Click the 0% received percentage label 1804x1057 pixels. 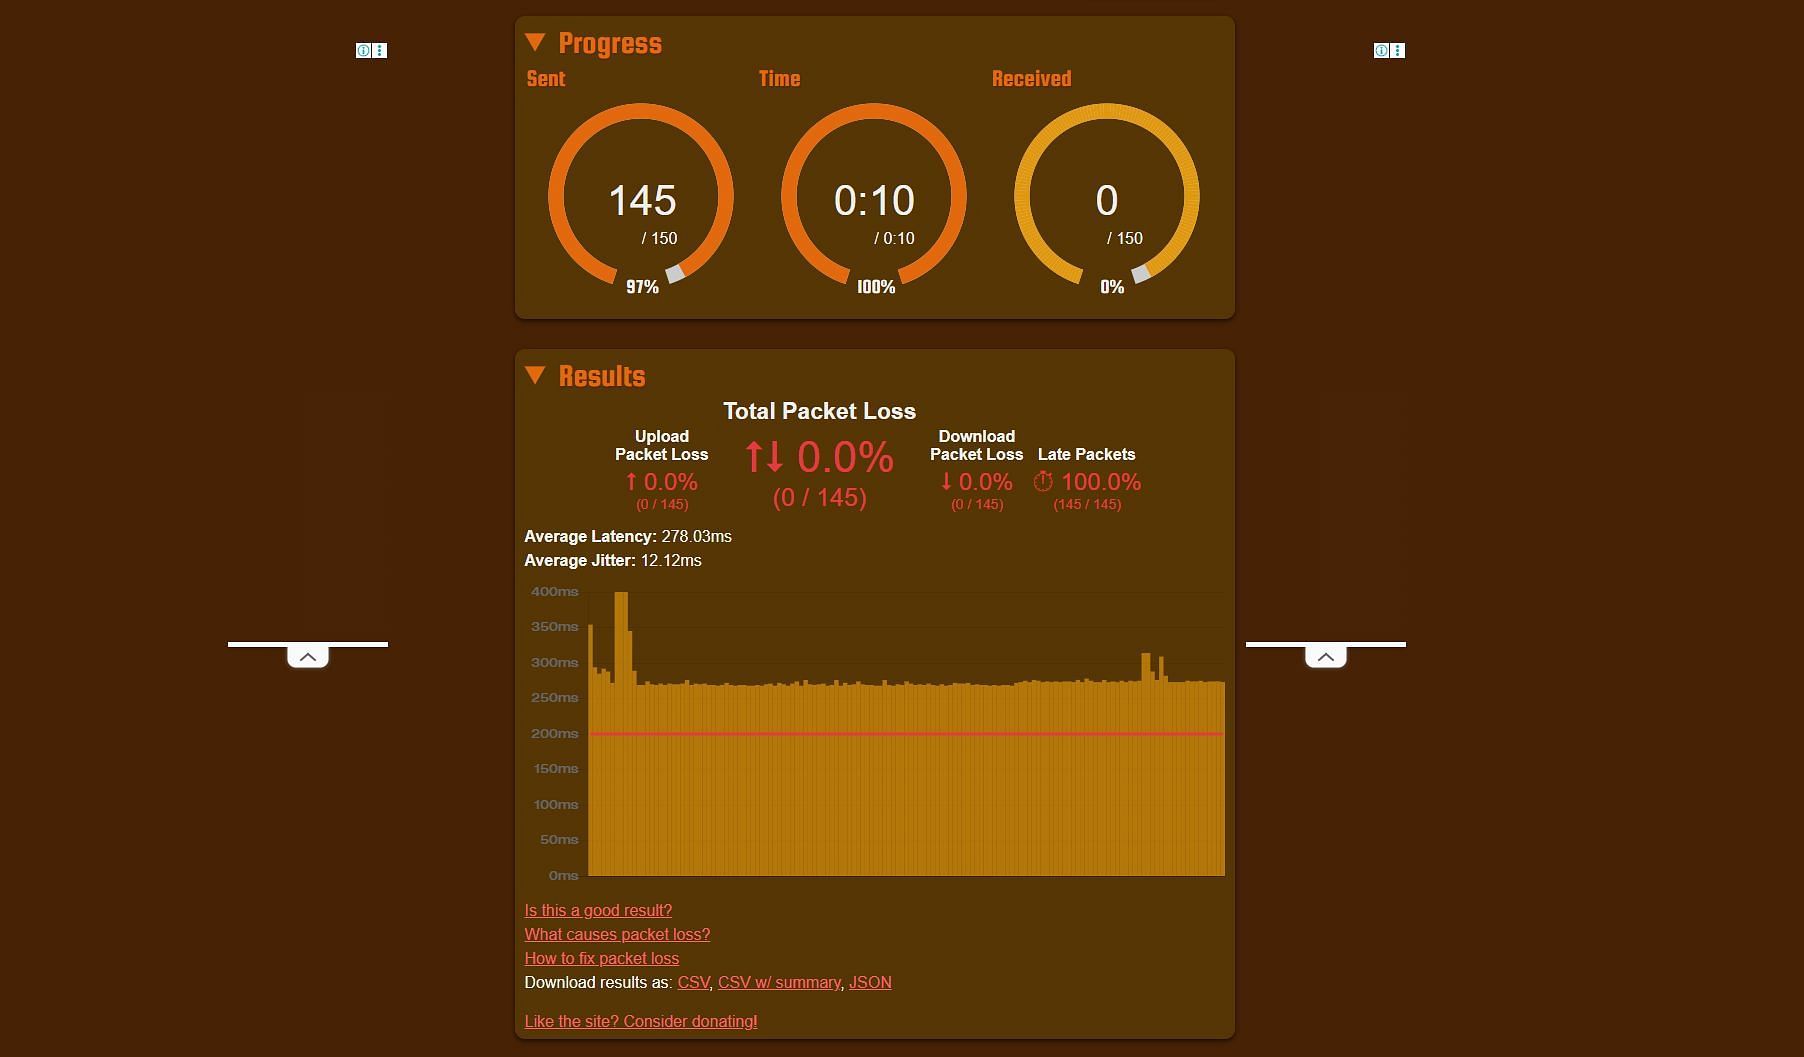1112,287
